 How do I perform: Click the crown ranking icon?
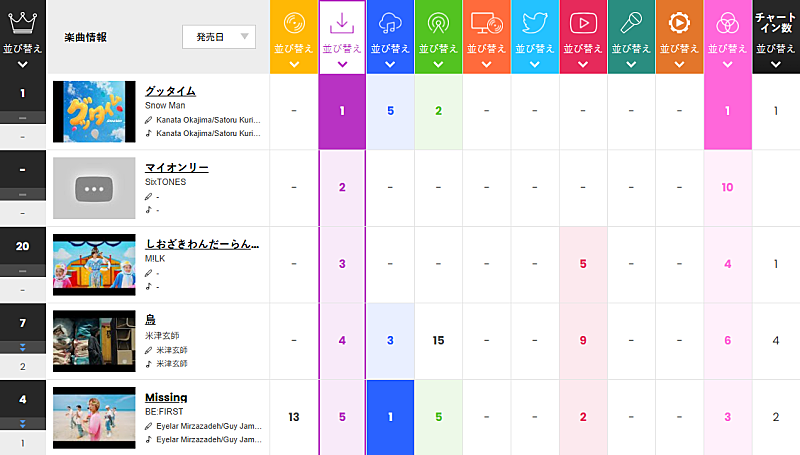click(22, 23)
